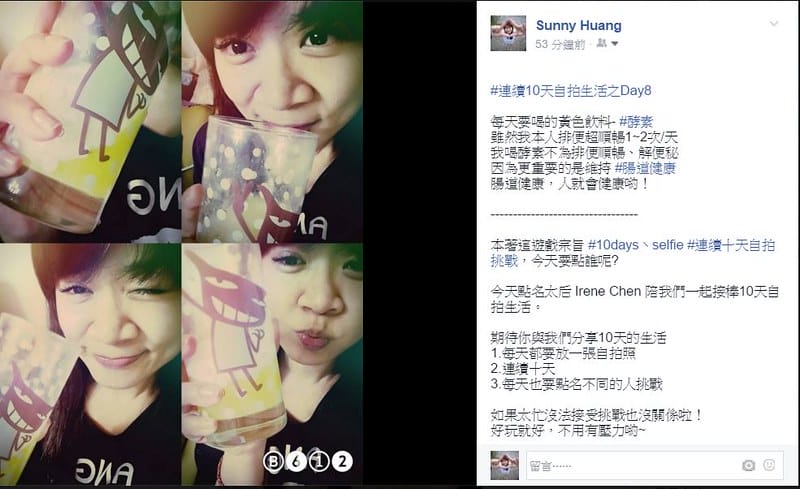
Task: Attach a photo with the camera icon
Action: point(748,465)
